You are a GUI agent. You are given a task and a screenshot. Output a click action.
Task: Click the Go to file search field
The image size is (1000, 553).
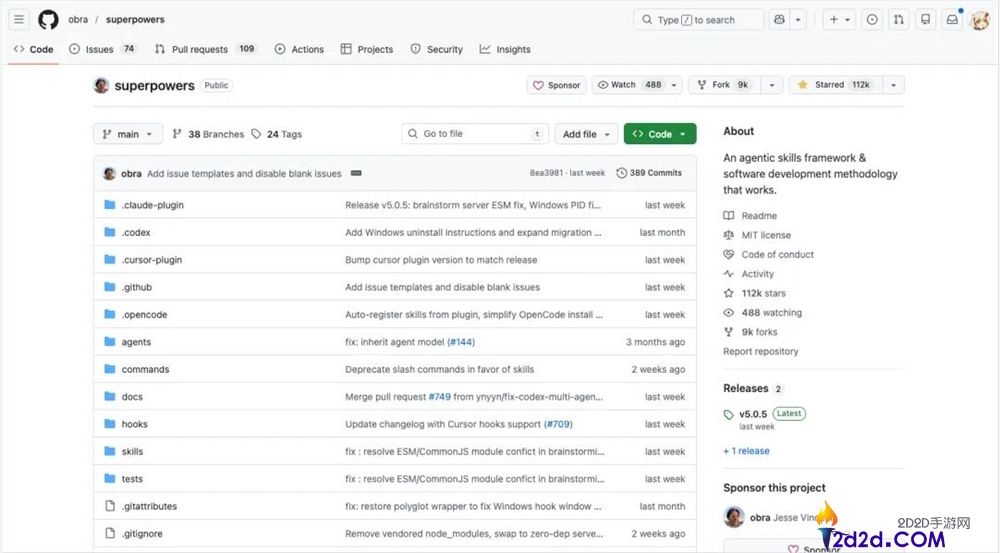(x=470, y=134)
